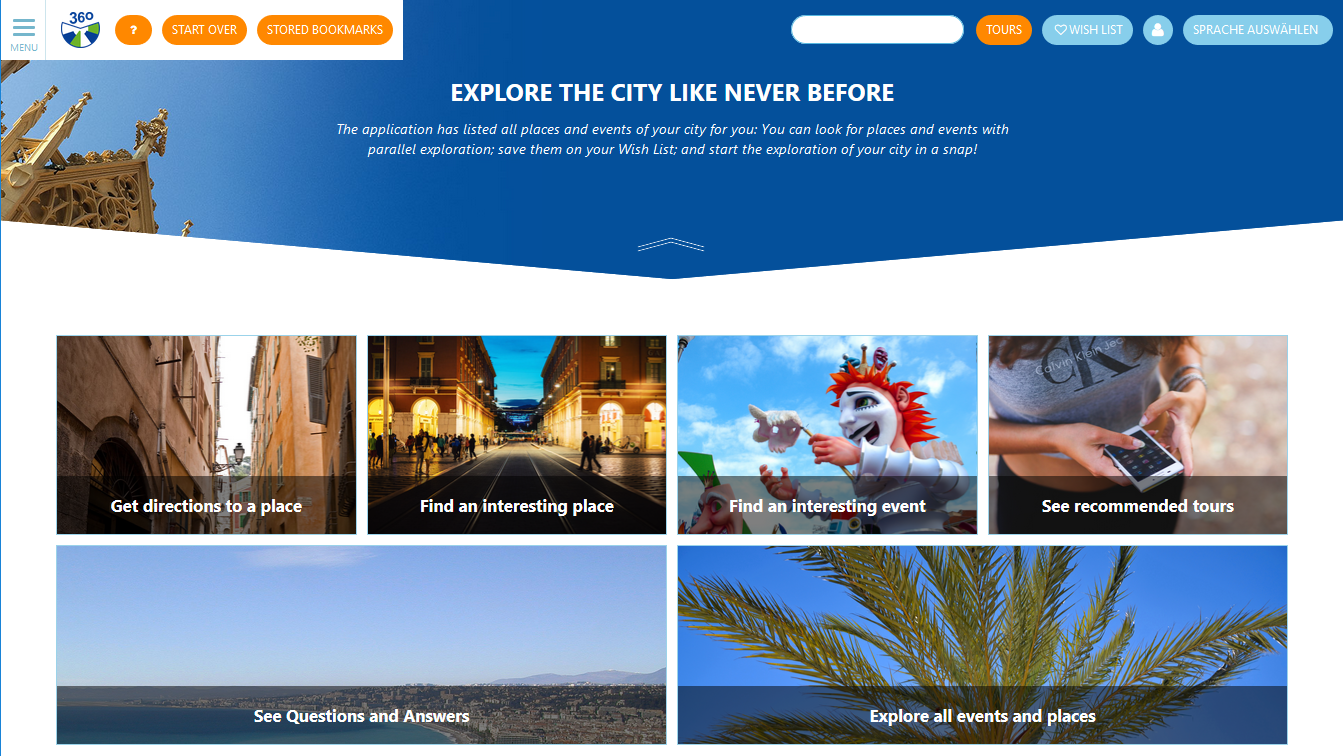The width and height of the screenshot is (1343, 756).
Task: Select the Find an interesting place tile
Action: [517, 435]
